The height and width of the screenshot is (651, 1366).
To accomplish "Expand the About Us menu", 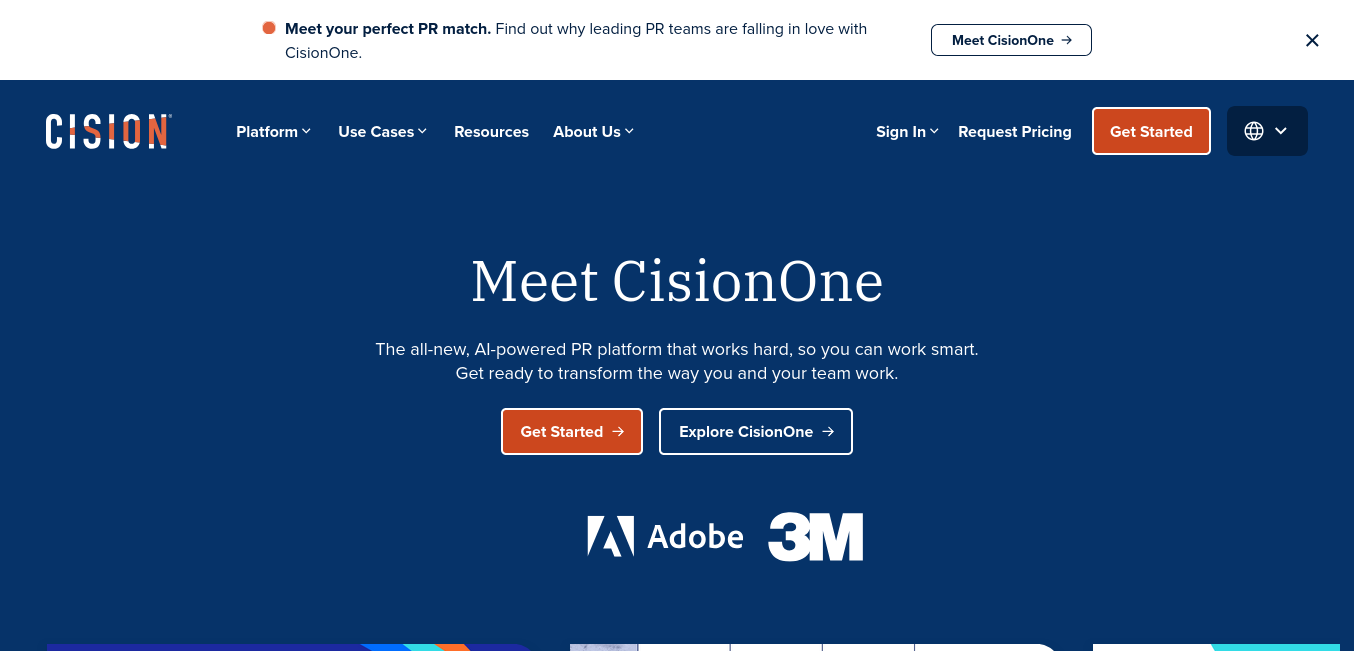I will [x=594, y=131].
